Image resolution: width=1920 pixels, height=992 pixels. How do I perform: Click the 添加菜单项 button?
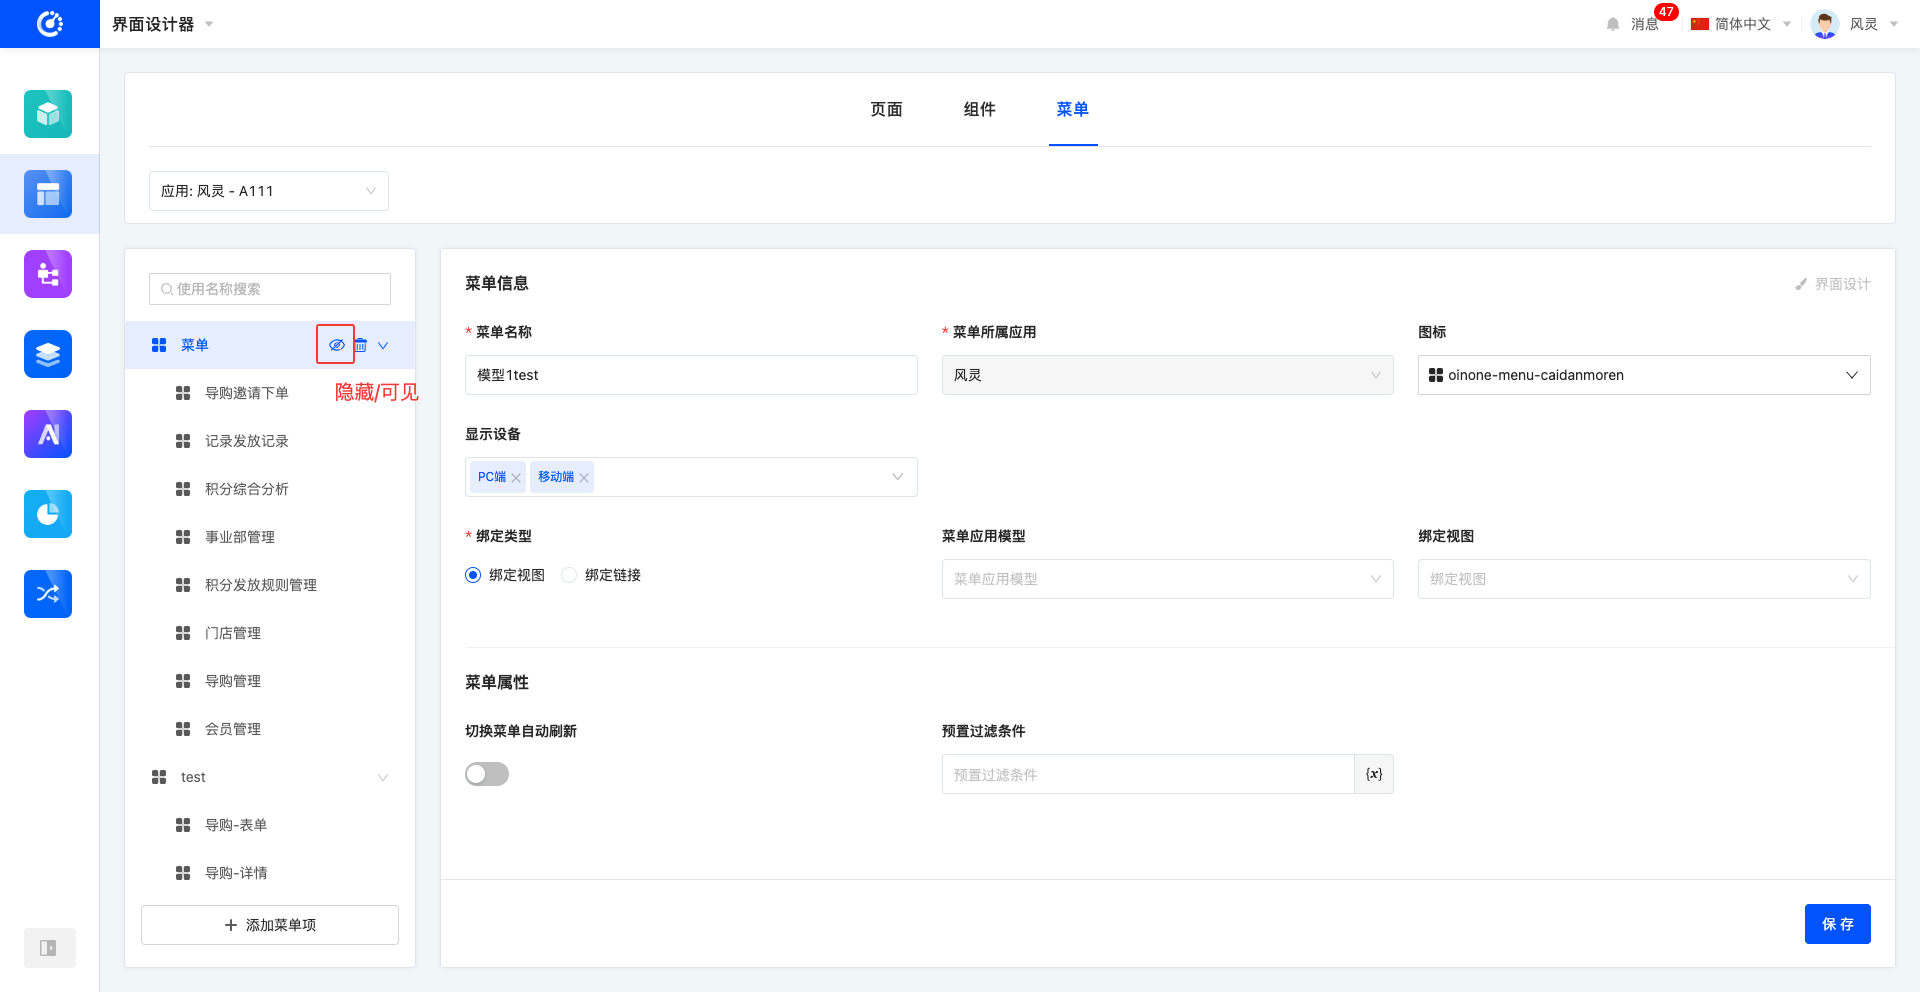point(270,925)
